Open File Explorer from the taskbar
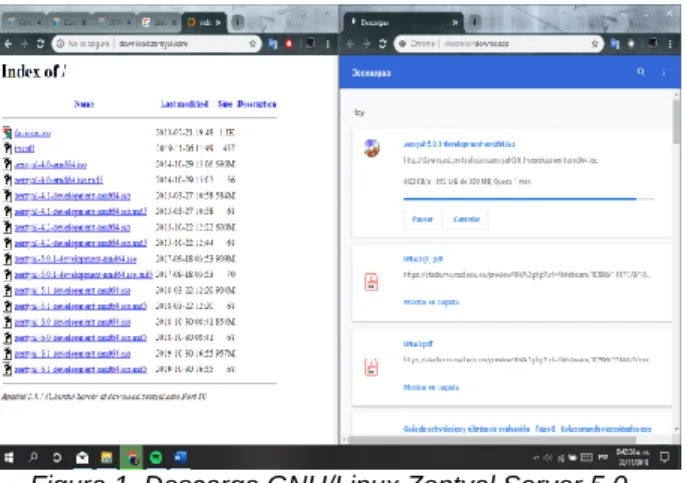The height and width of the screenshot is (483, 687). pos(106,458)
